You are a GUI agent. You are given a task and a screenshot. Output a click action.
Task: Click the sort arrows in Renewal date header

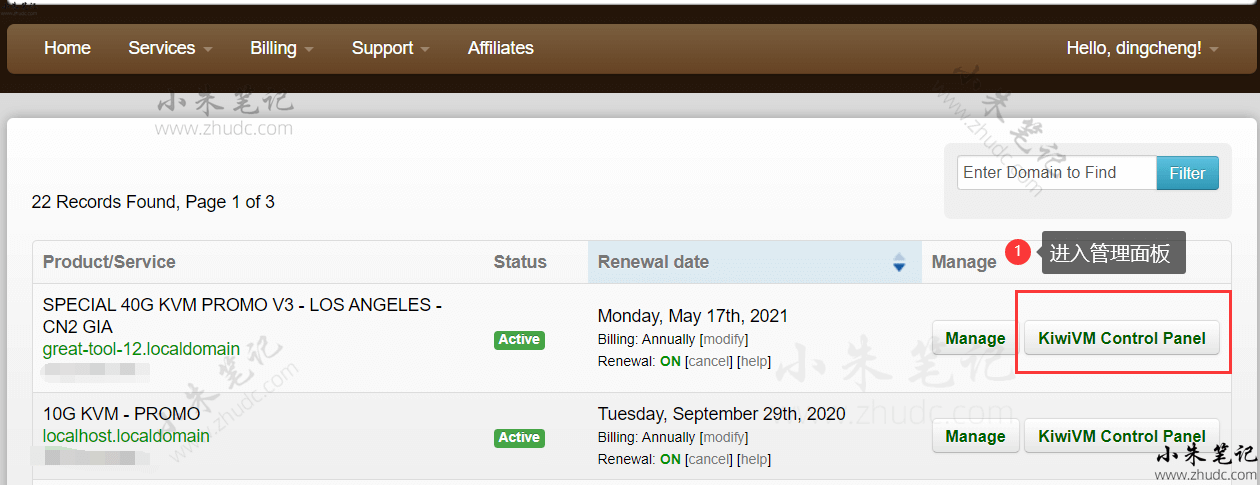click(898, 262)
